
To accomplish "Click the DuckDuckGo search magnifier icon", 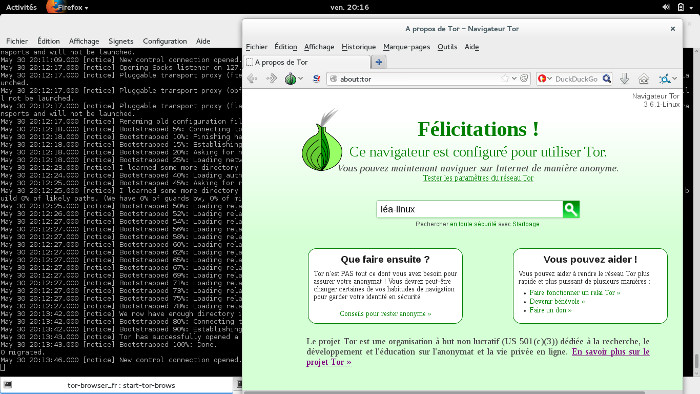I will [607, 79].
